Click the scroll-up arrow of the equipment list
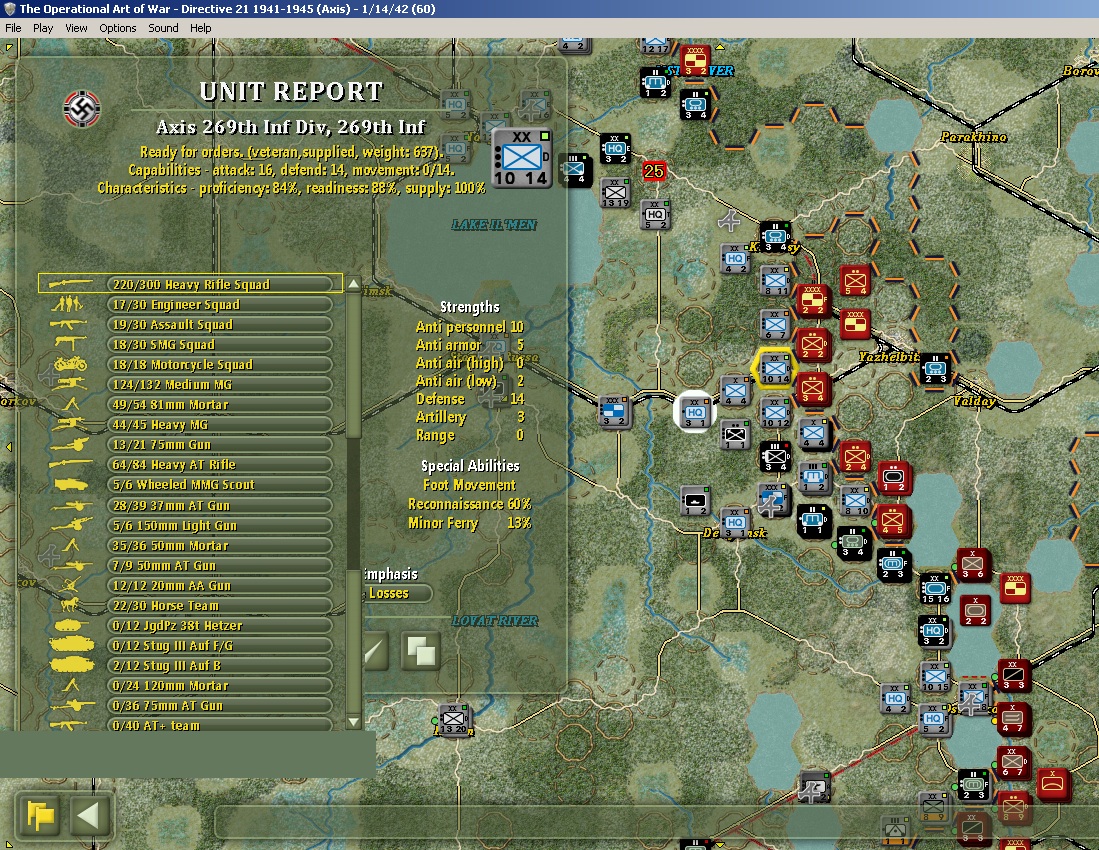Viewport: 1099px width, 850px height. click(354, 284)
